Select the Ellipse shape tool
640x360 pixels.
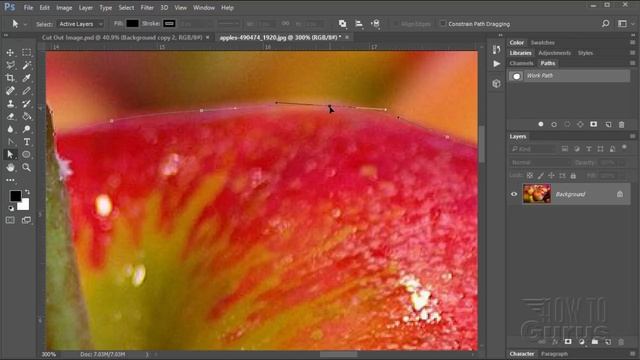coord(27,154)
